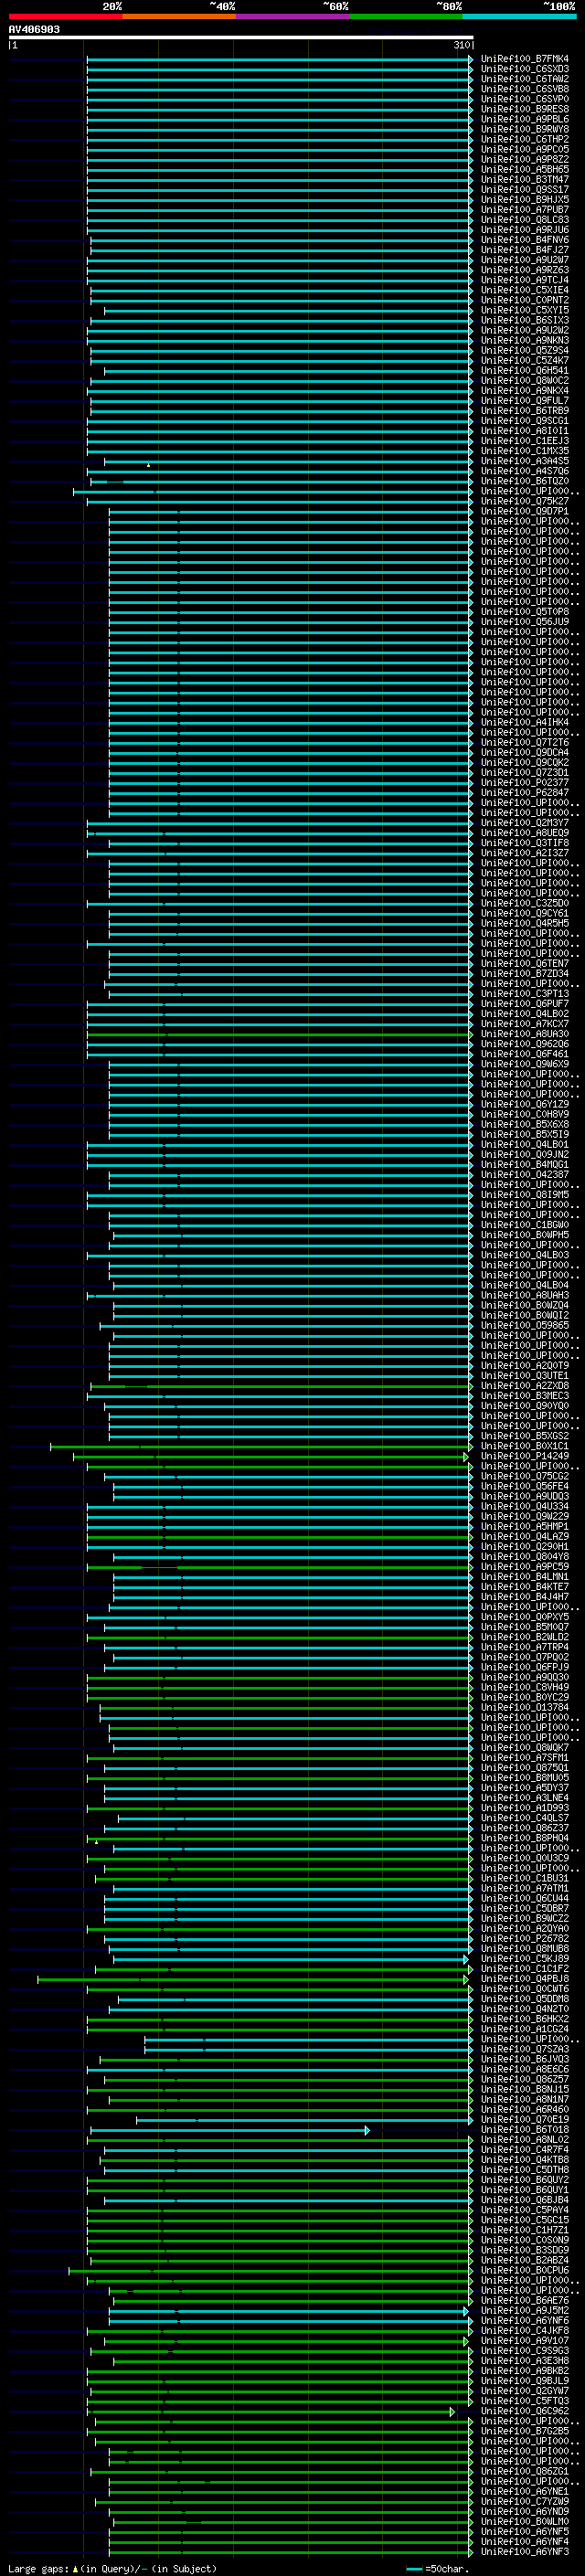This screenshot has width=585, height=2576.
Task: Select label UniRef100_A9RZ63
Action: tap(524, 270)
